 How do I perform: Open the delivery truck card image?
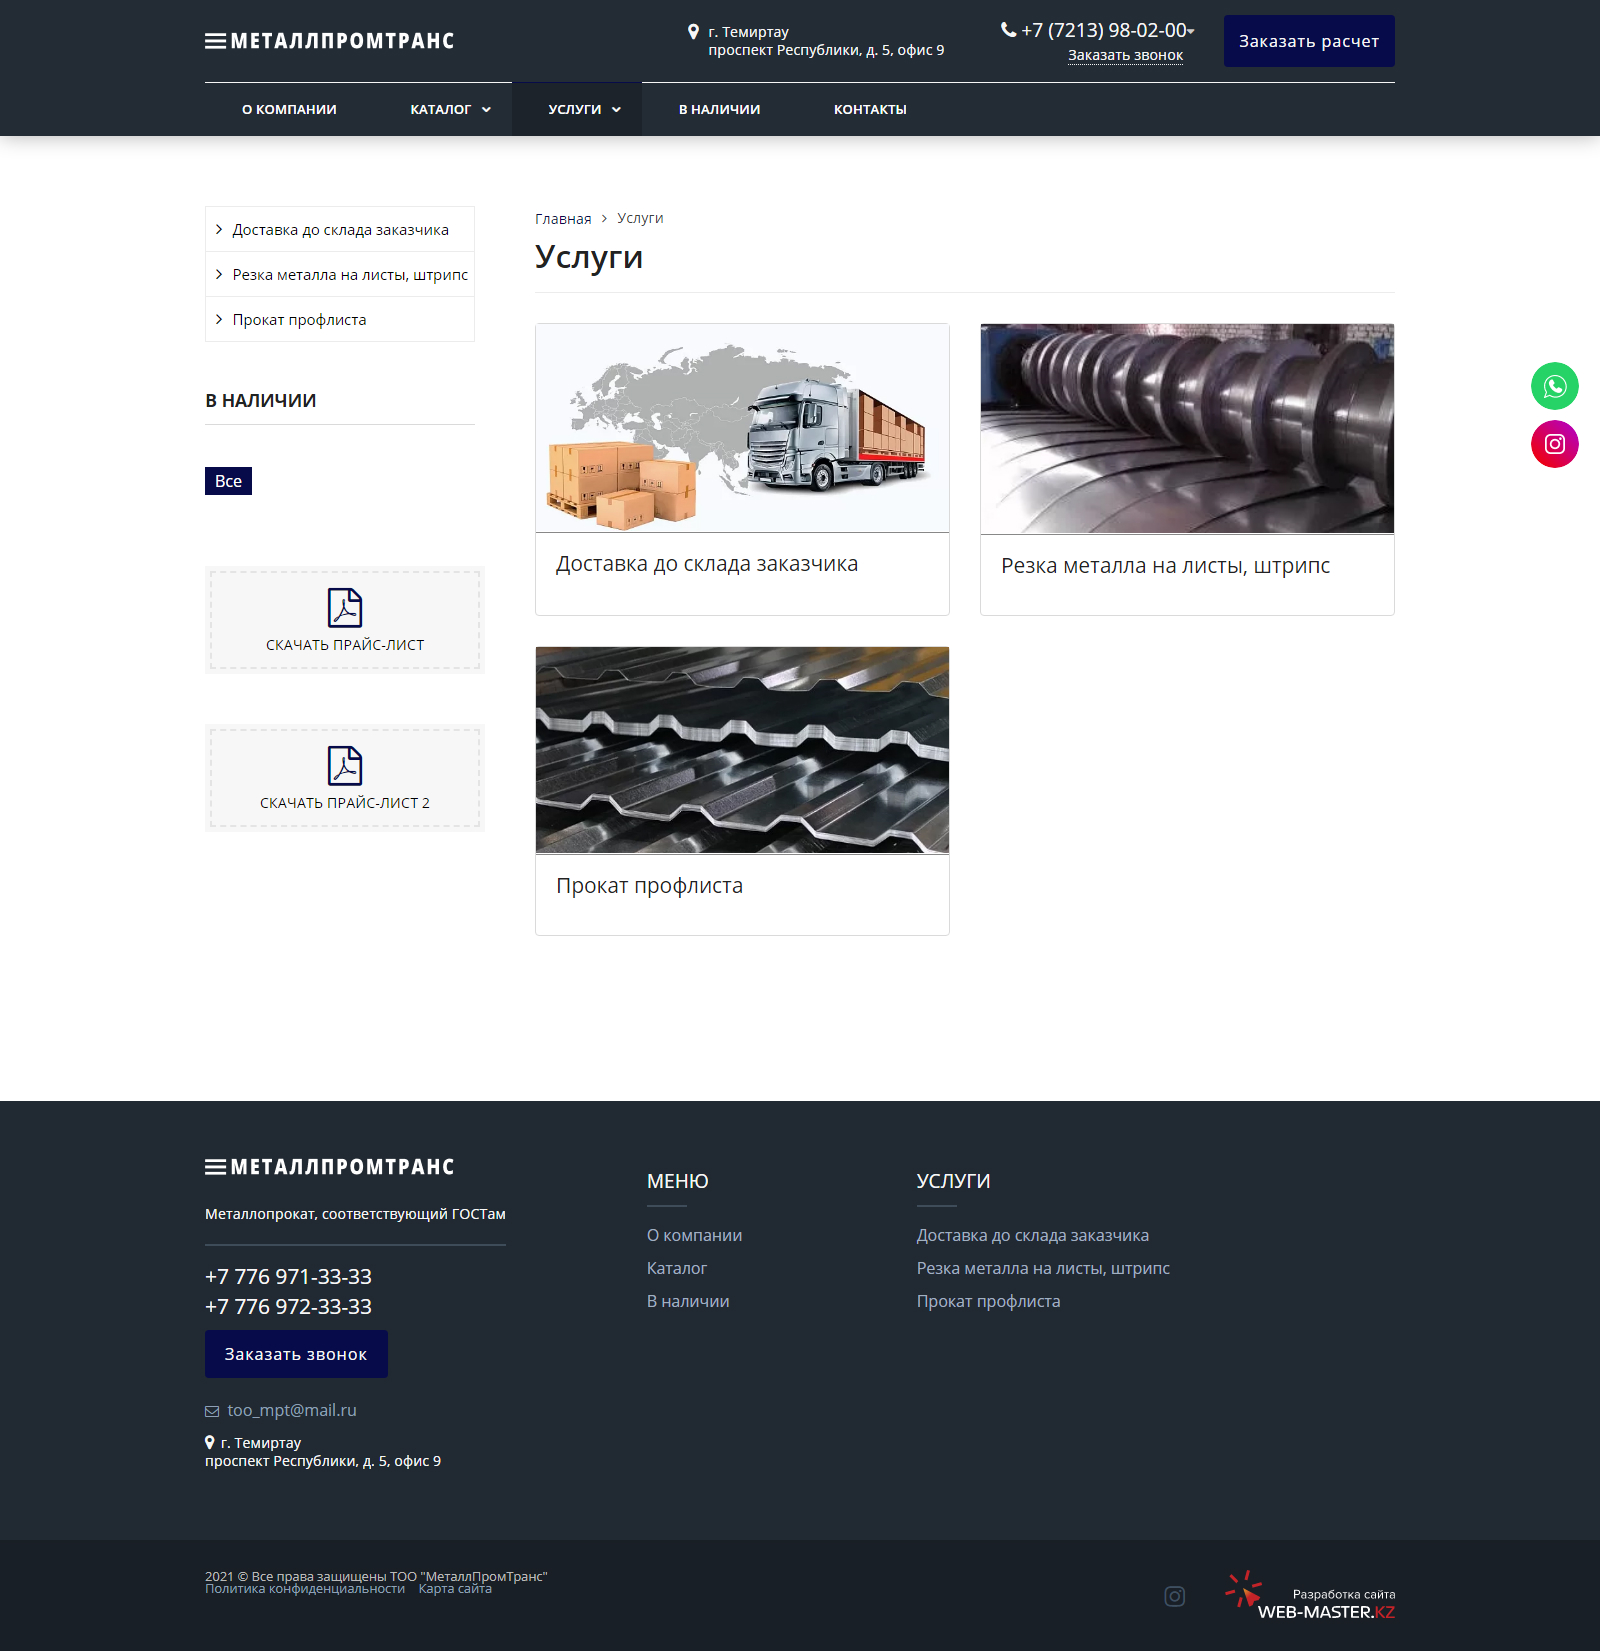pyautogui.click(x=742, y=428)
